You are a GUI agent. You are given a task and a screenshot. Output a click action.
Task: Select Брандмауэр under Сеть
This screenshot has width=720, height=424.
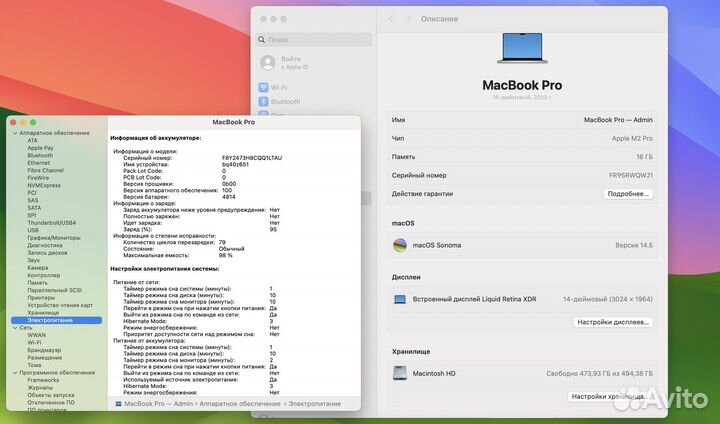pyautogui.click(x=44, y=350)
